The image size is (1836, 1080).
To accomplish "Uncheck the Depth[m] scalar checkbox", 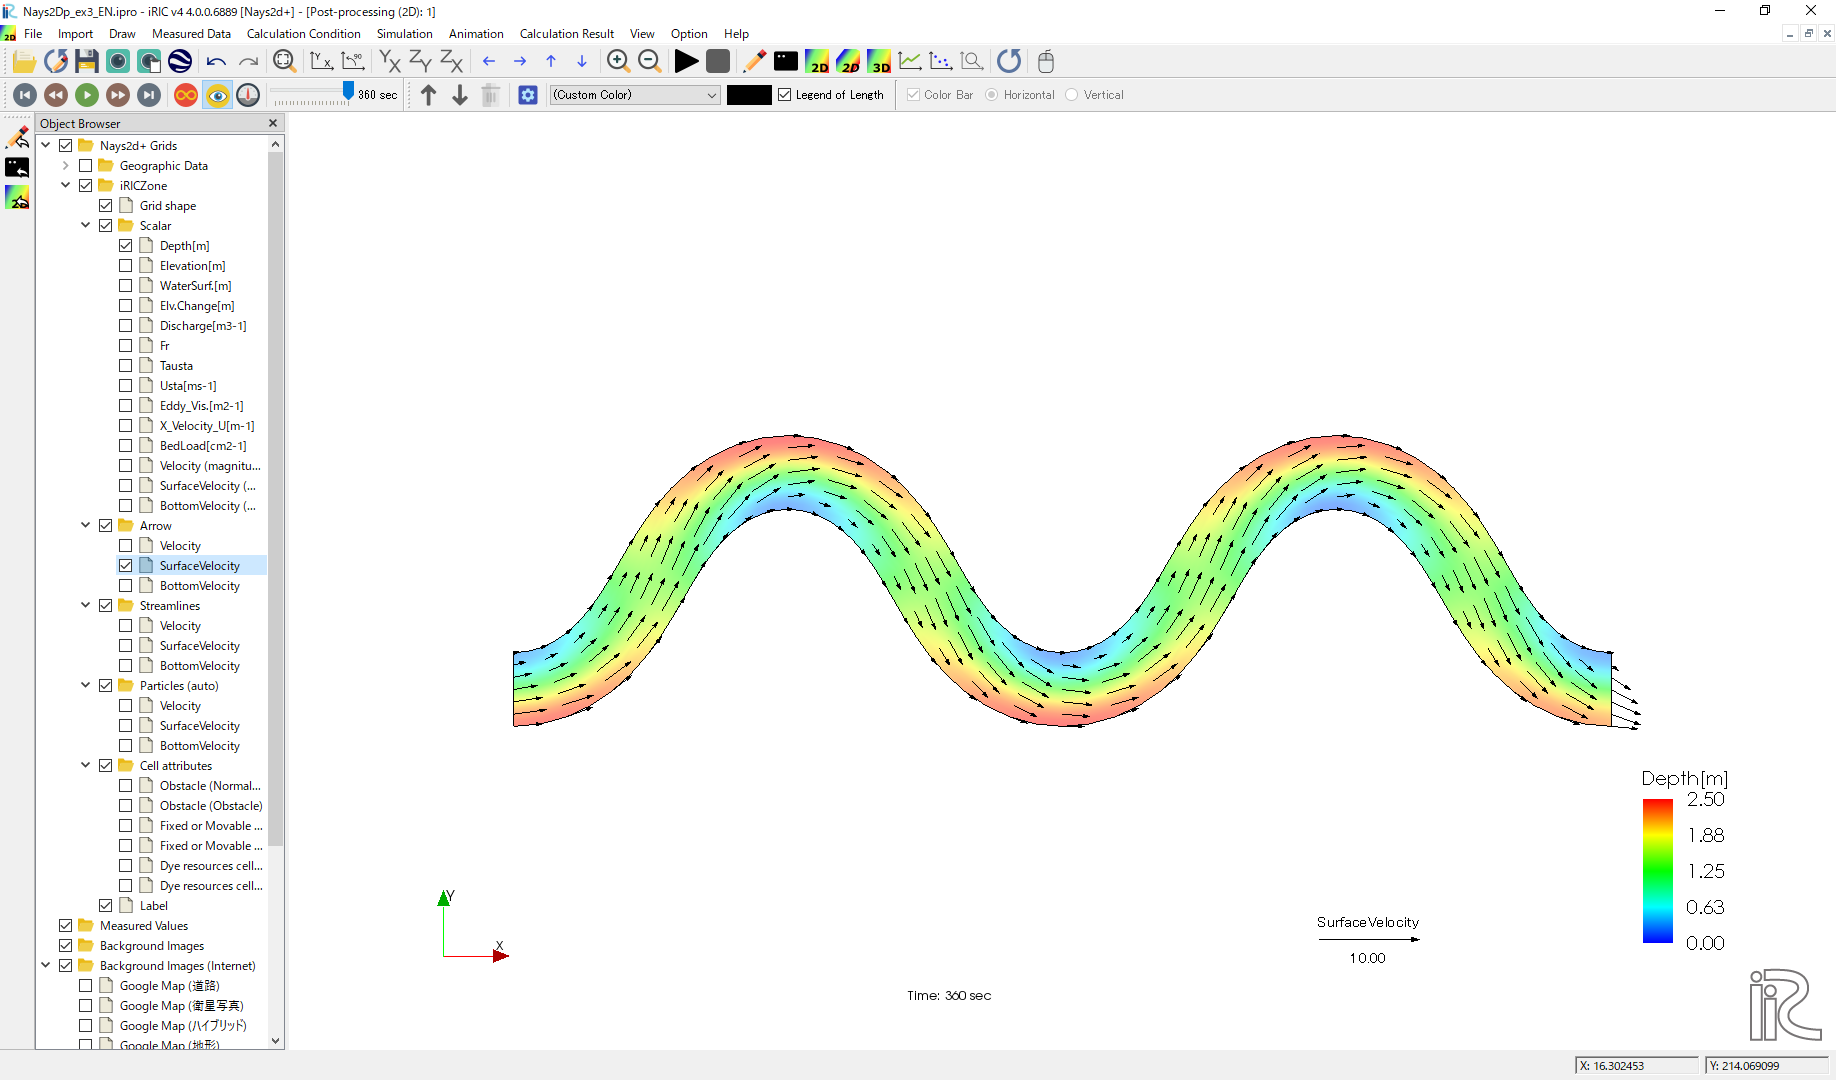I will click(x=126, y=246).
